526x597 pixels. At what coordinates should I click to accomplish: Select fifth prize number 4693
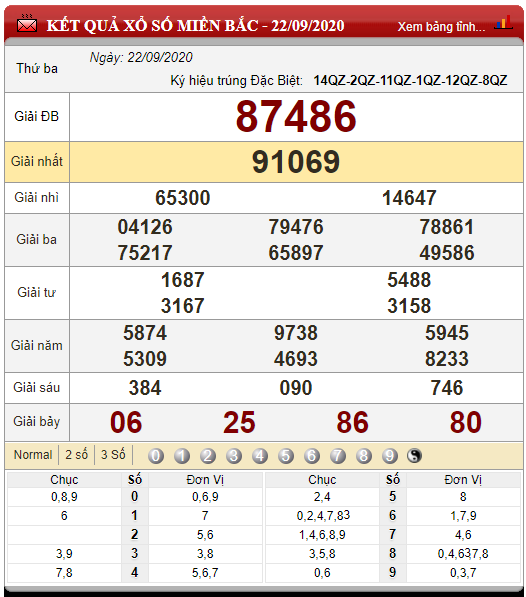pos(296,359)
